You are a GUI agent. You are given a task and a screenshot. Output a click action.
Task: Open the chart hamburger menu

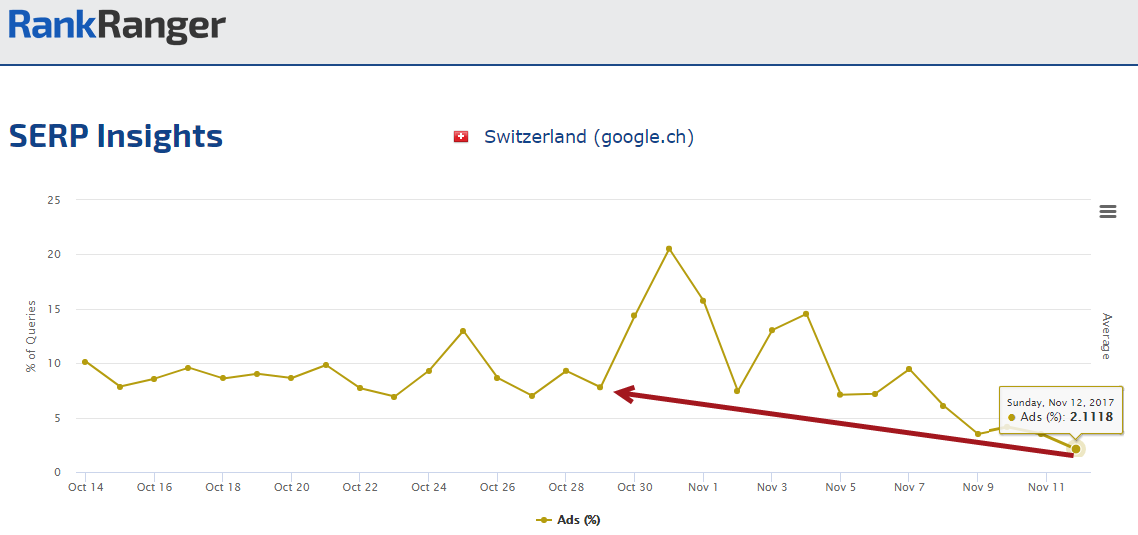[x=1107, y=211]
